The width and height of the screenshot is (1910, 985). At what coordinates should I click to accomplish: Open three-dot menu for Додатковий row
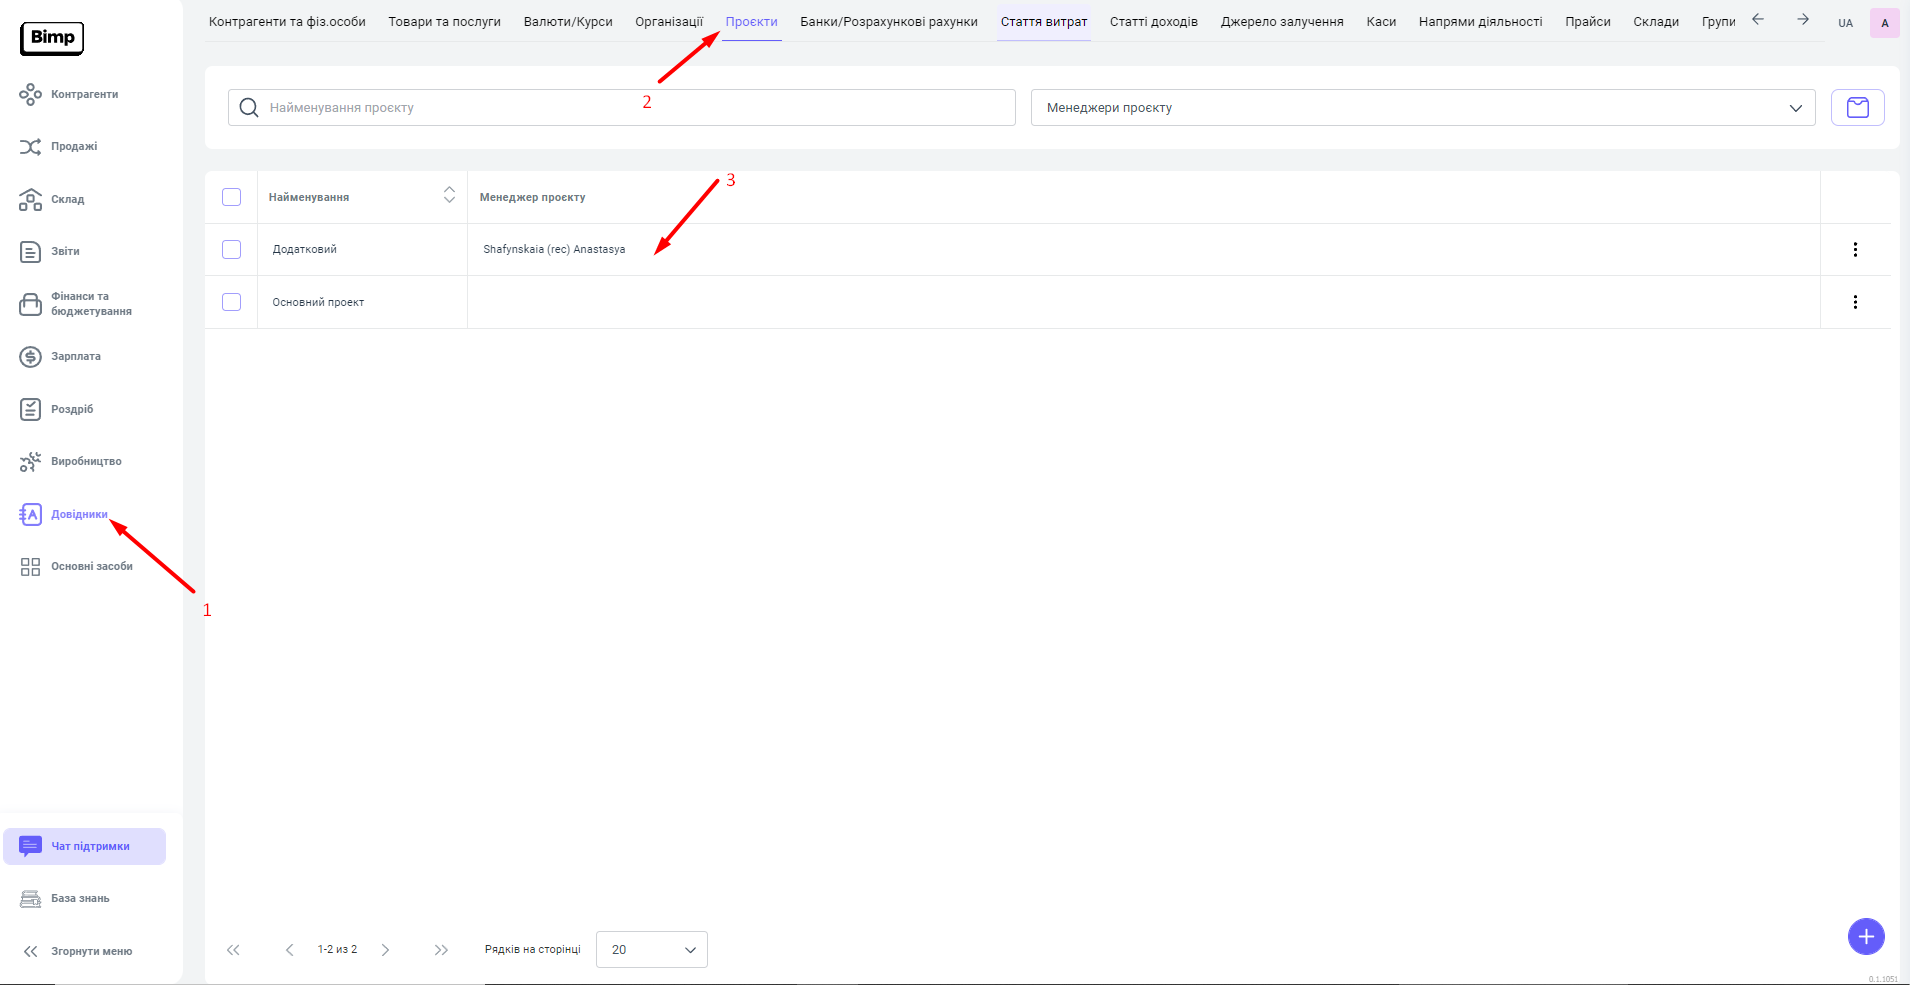click(1855, 250)
